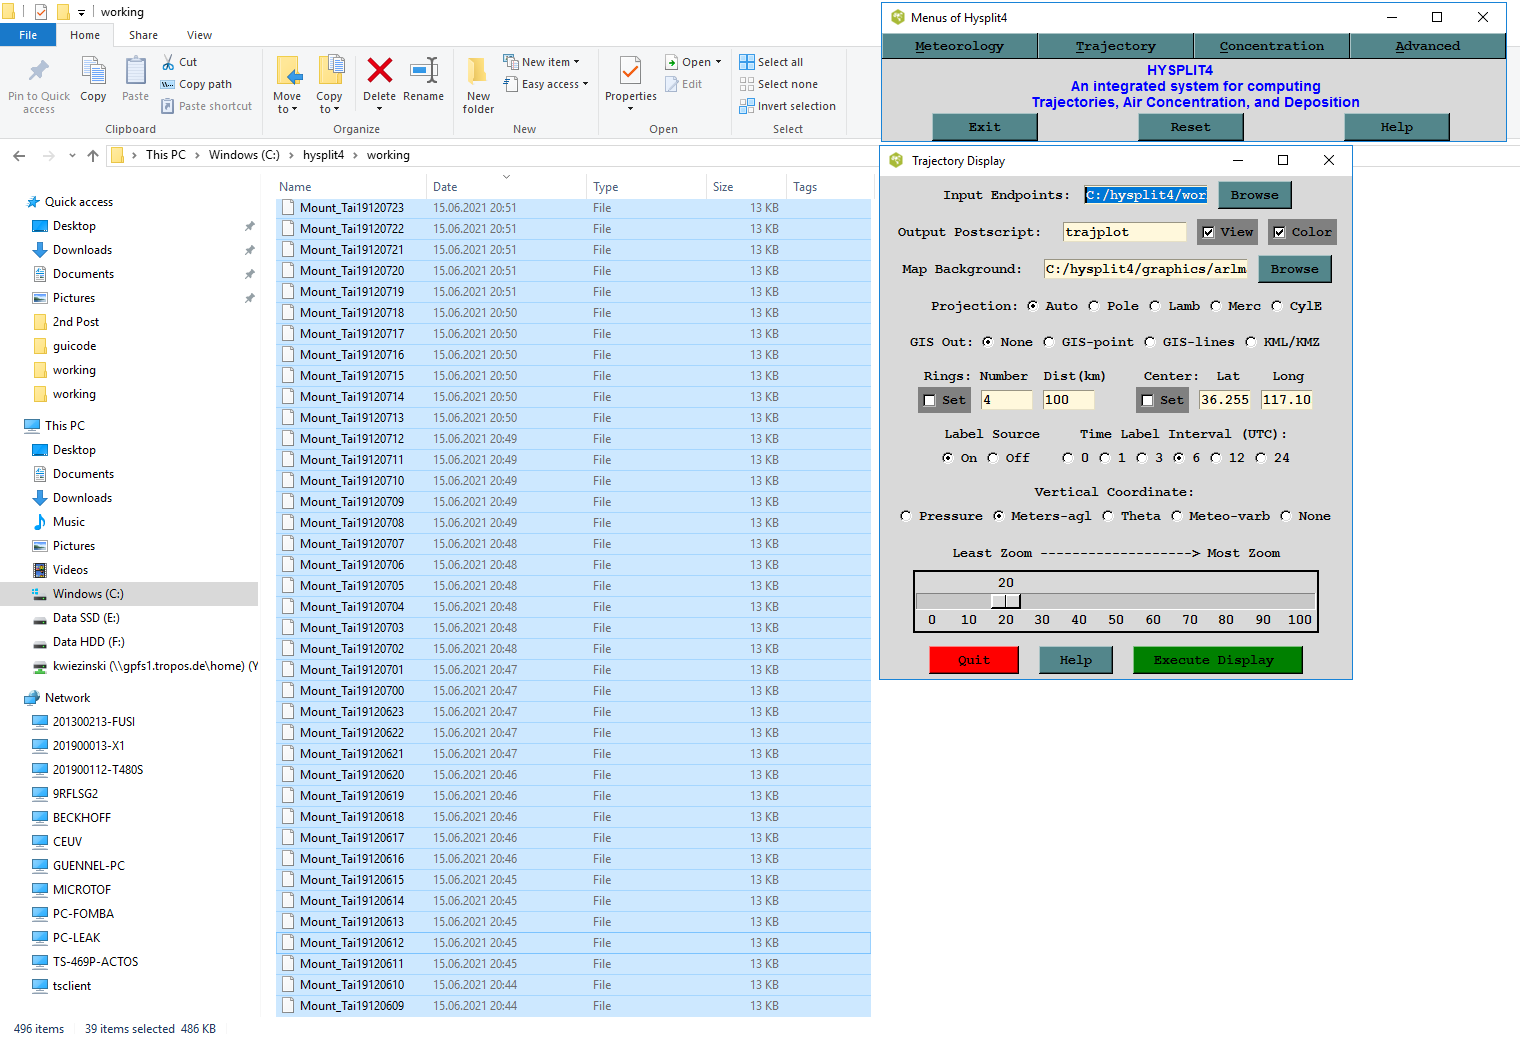Open file Properties icon

coord(630,71)
